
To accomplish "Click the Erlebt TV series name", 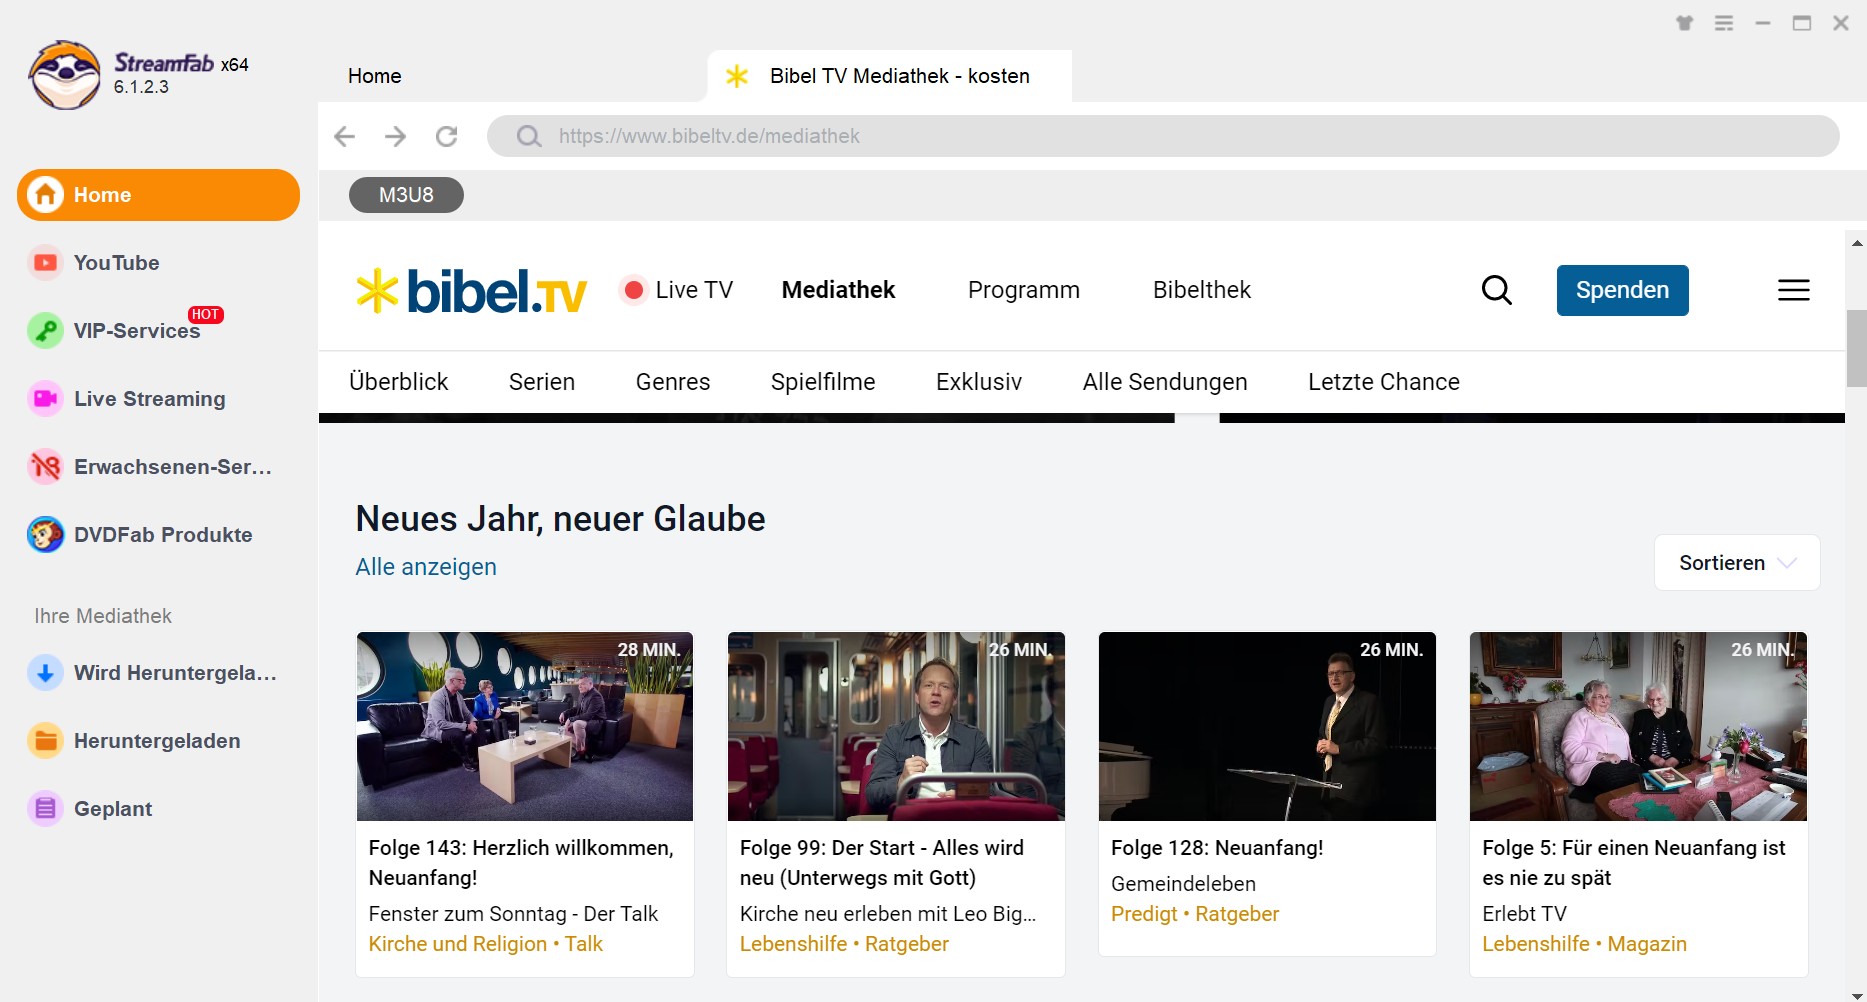I will coord(1524,914).
